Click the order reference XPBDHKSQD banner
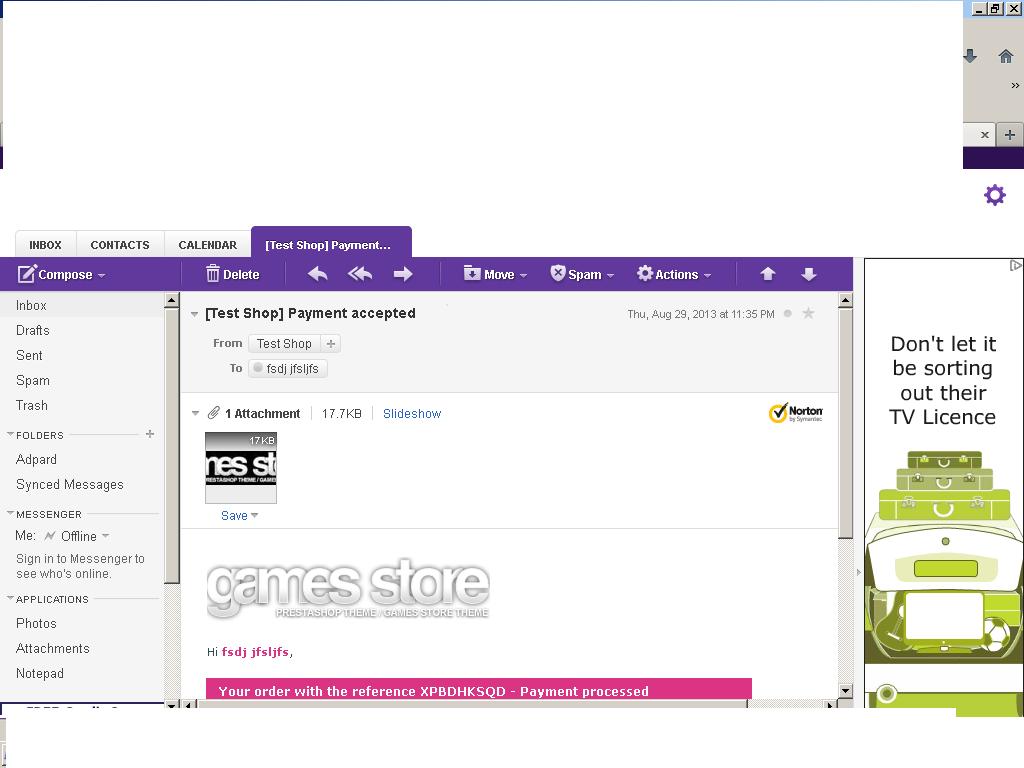The width and height of the screenshot is (1024, 768). [479, 689]
